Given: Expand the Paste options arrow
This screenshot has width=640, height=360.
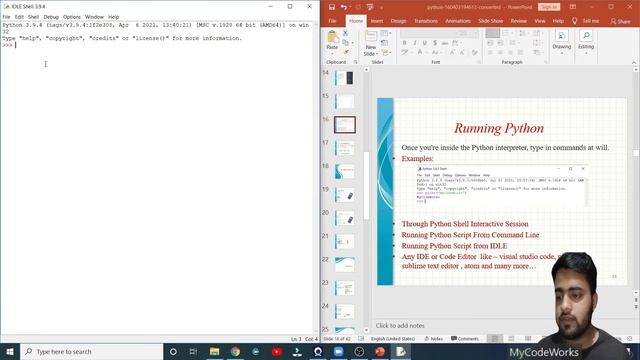Looking at the screenshot, I should click(332, 53).
